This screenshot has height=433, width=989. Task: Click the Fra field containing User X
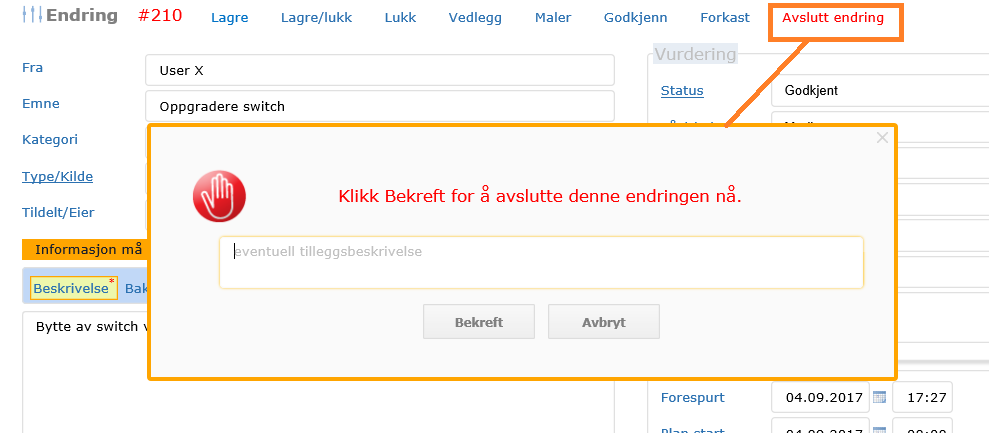[380, 70]
